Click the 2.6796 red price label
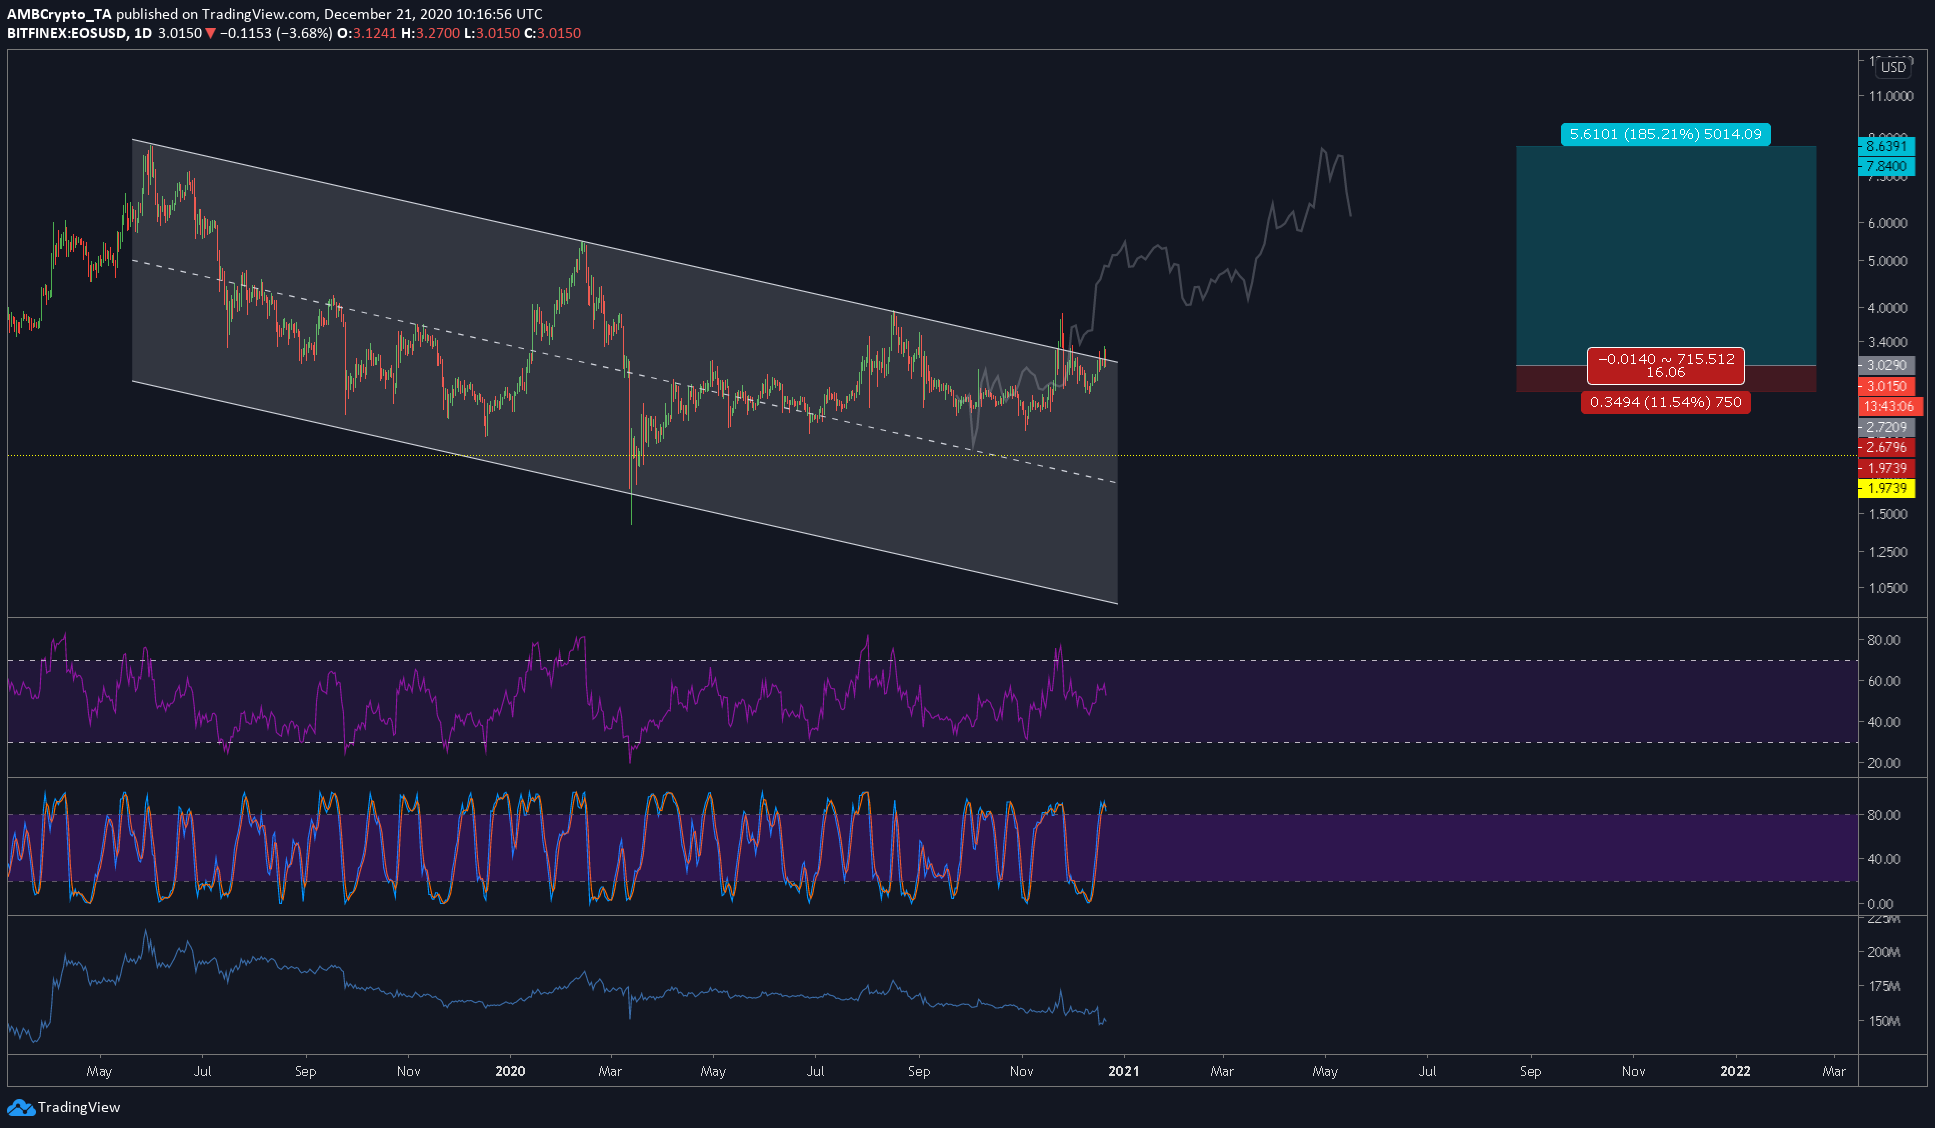This screenshot has height=1128, width=1935. click(1886, 447)
